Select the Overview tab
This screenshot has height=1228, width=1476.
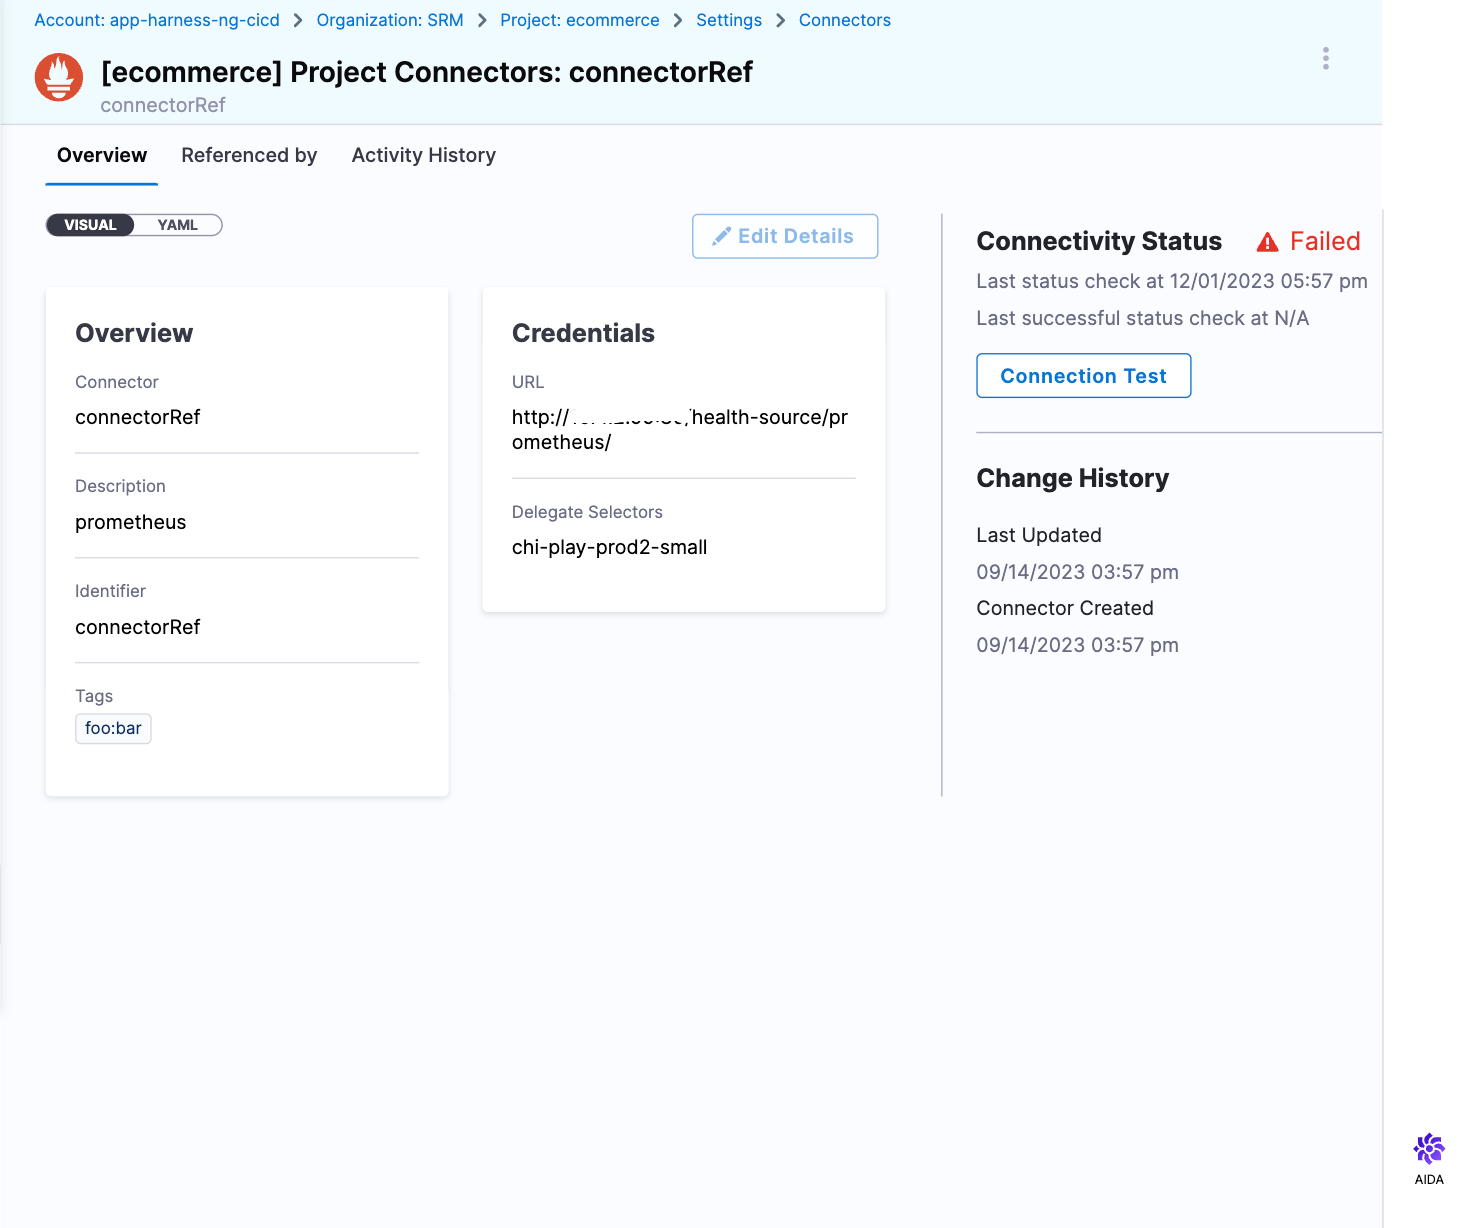point(102,155)
